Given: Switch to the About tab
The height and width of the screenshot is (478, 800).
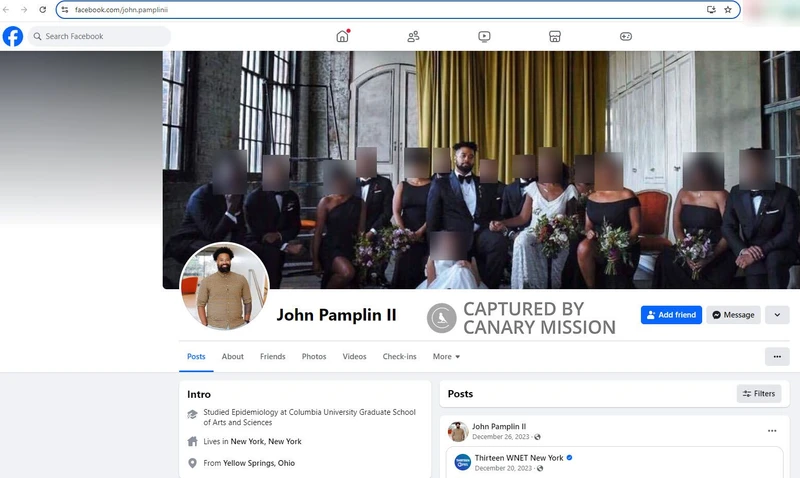Looking at the screenshot, I should pyautogui.click(x=233, y=357).
